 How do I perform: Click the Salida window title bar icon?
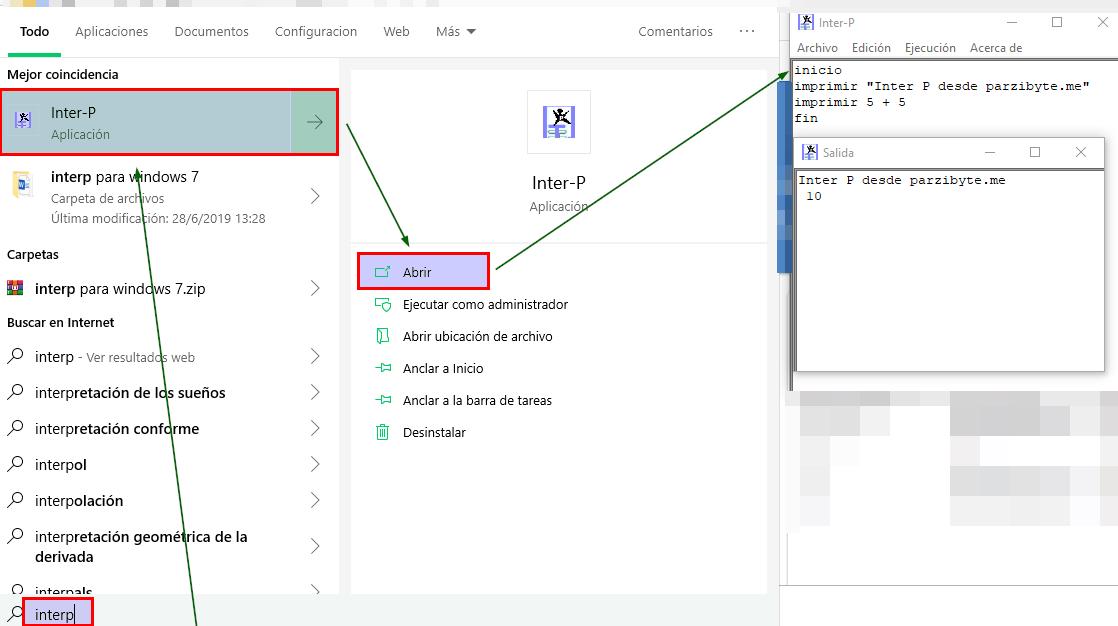(x=810, y=152)
